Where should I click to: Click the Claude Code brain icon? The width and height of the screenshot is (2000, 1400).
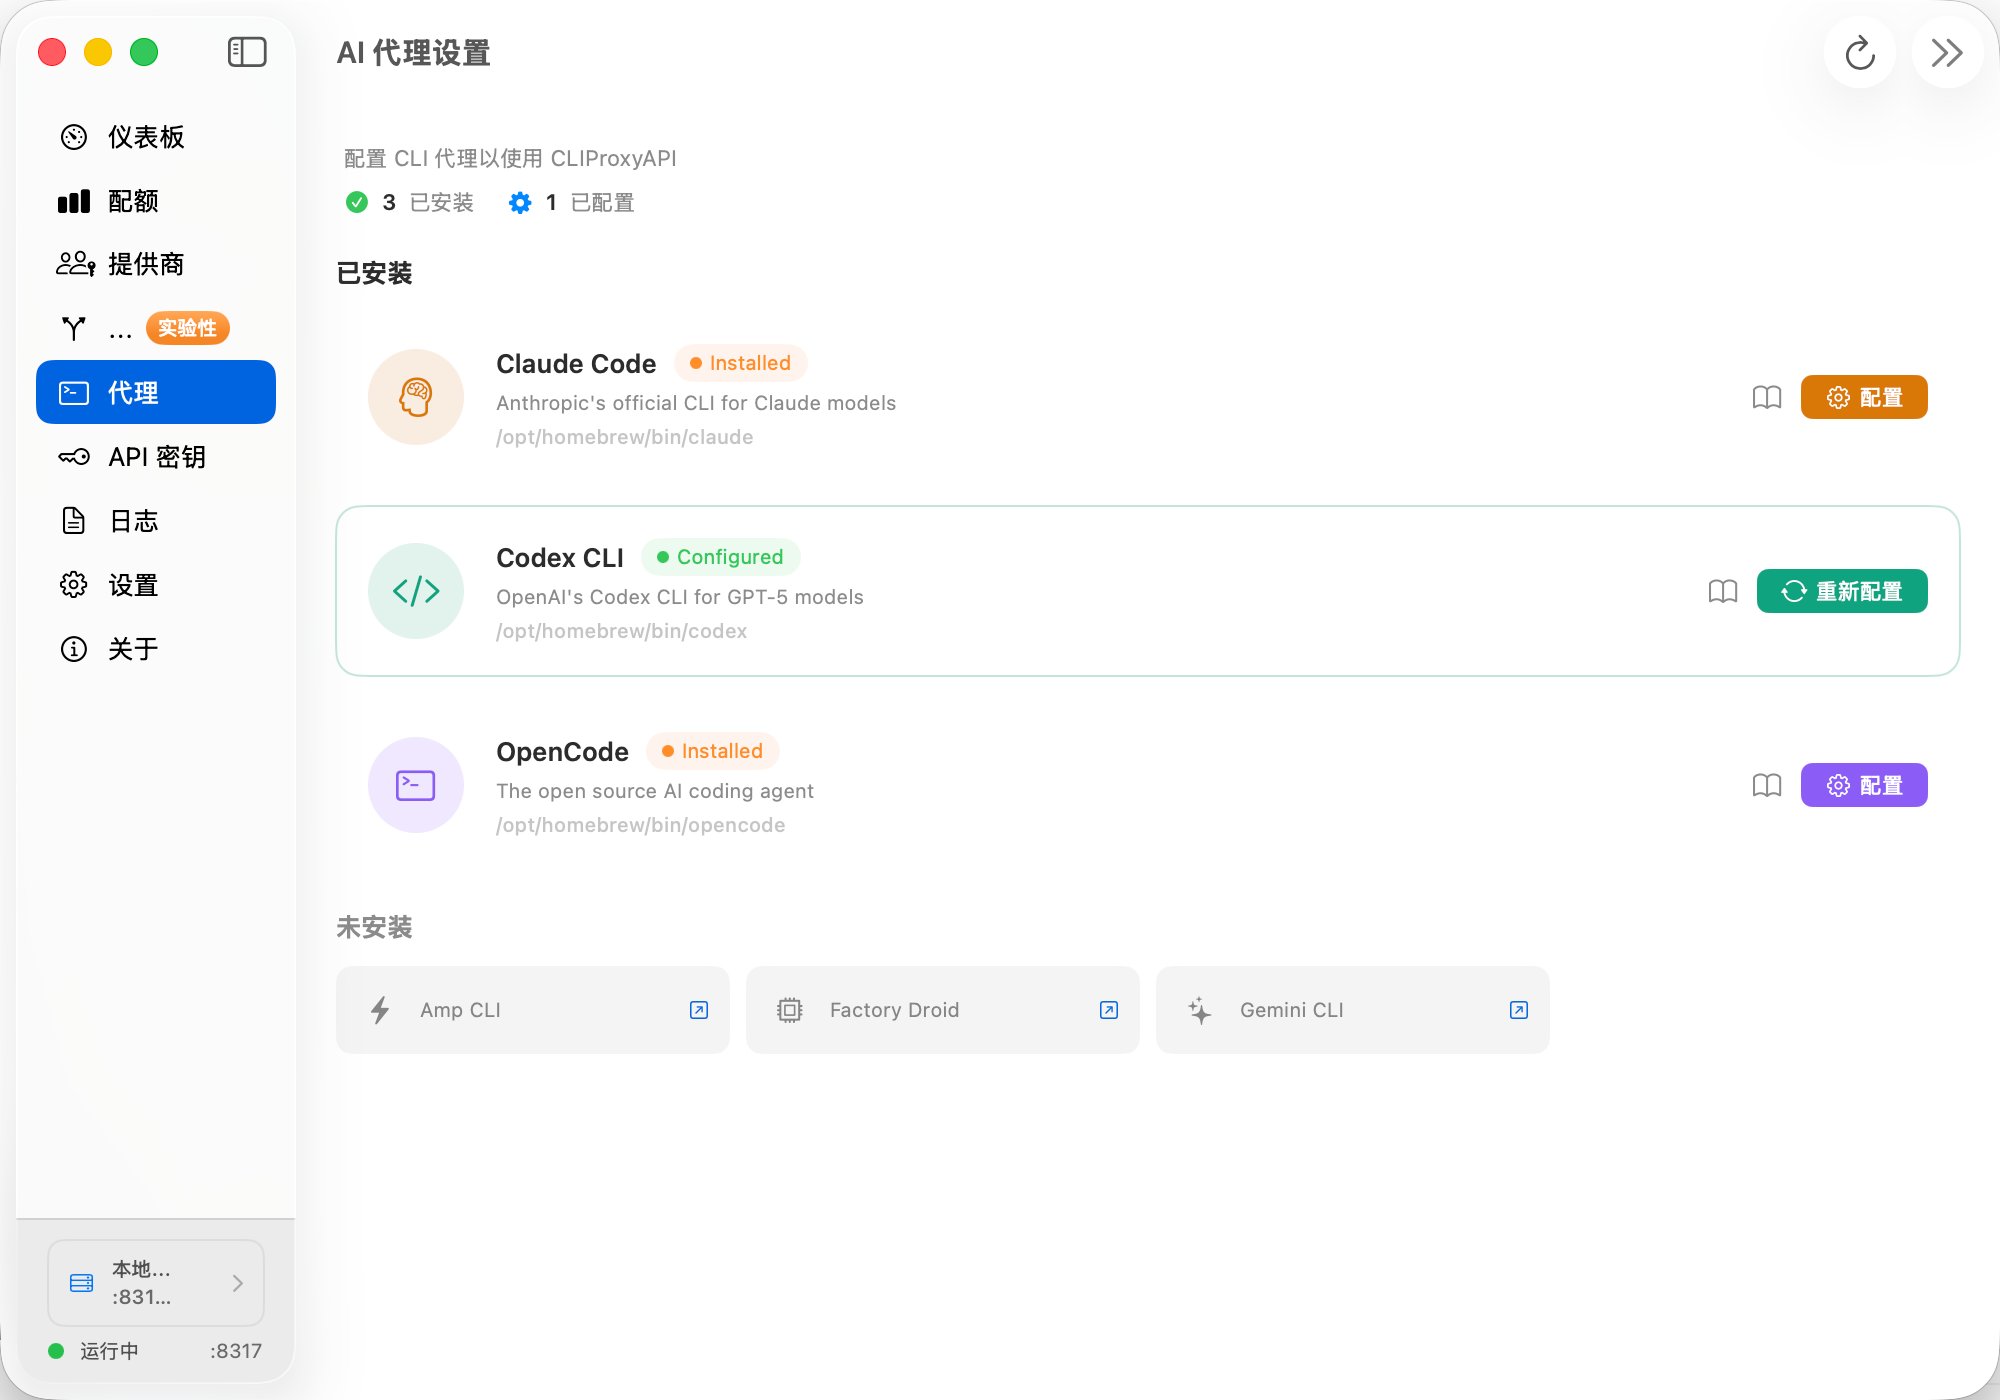pos(416,397)
